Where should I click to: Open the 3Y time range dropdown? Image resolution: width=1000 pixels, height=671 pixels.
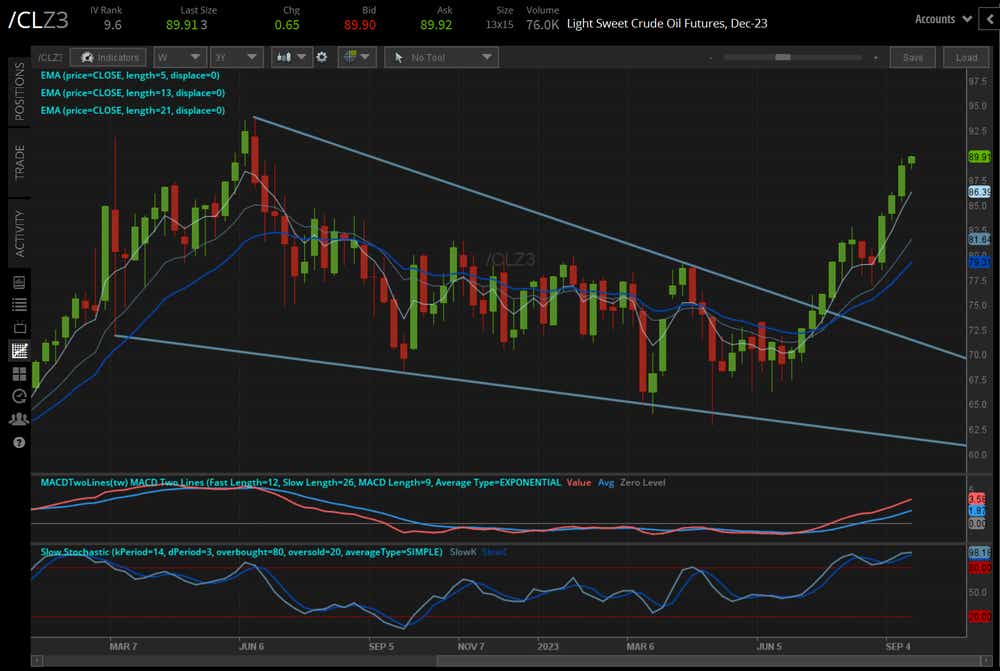[x=236, y=57]
